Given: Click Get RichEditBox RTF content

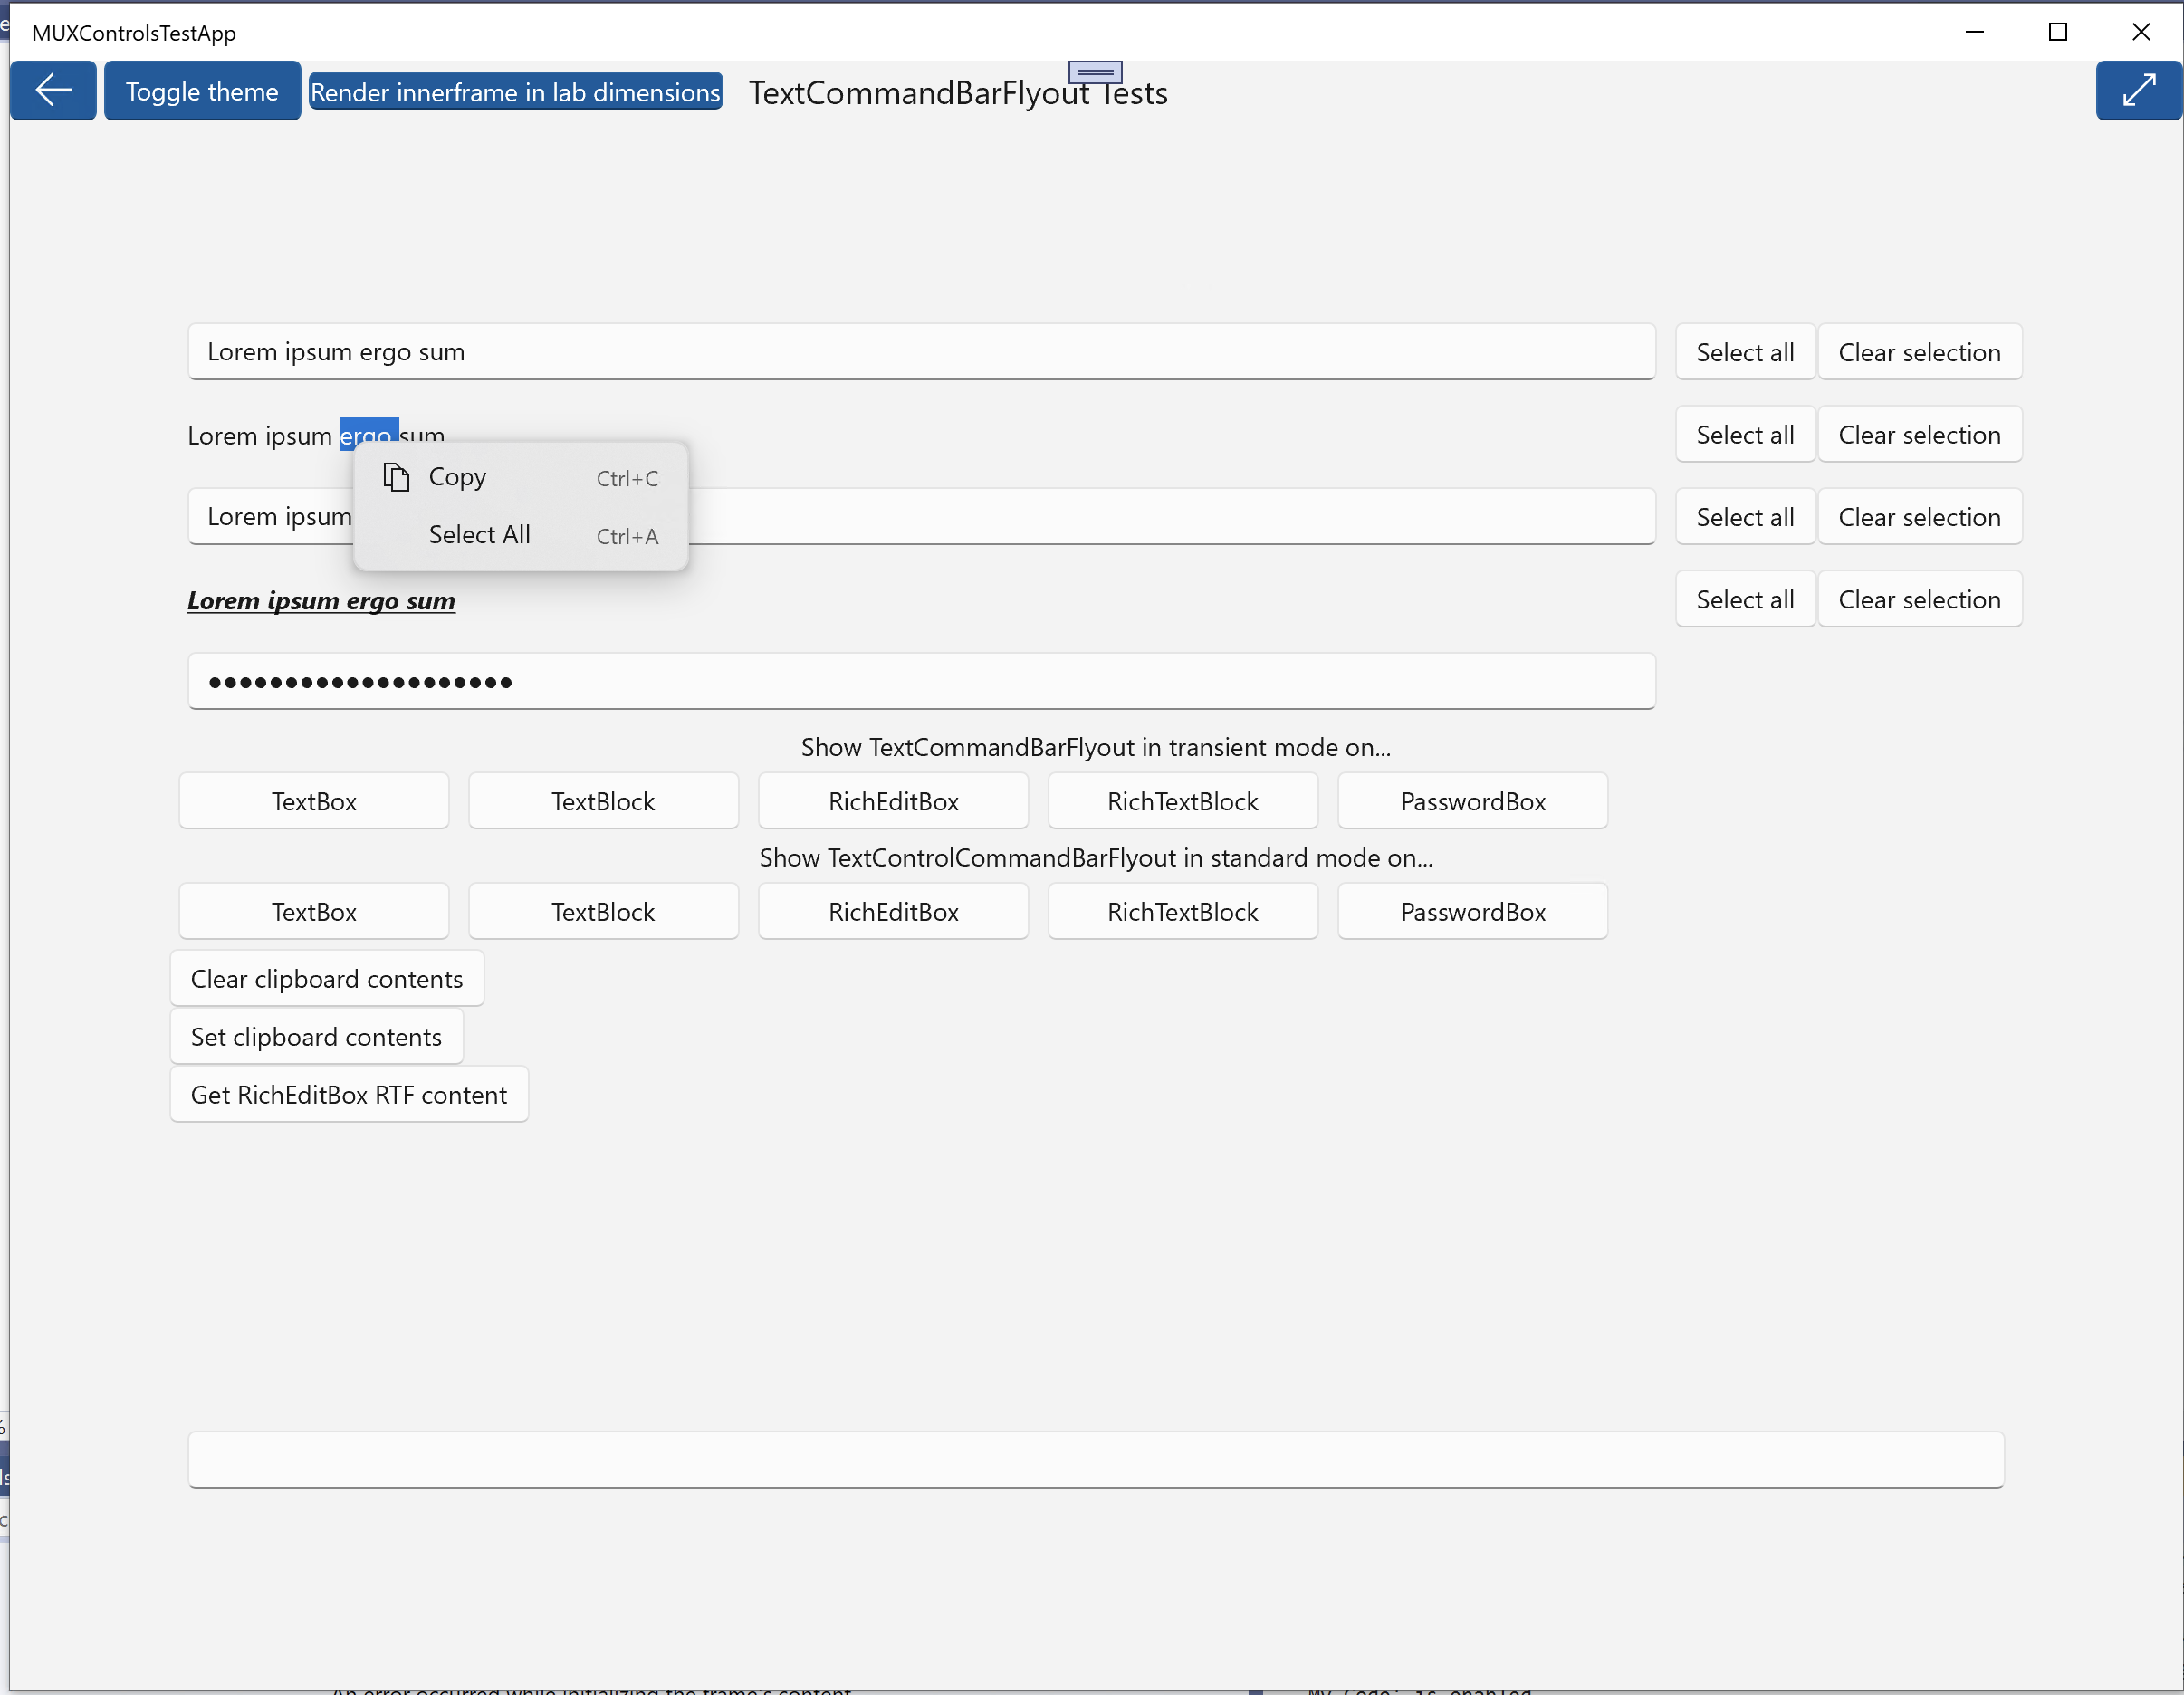Looking at the screenshot, I should pyautogui.click(x=349, y=1094).
